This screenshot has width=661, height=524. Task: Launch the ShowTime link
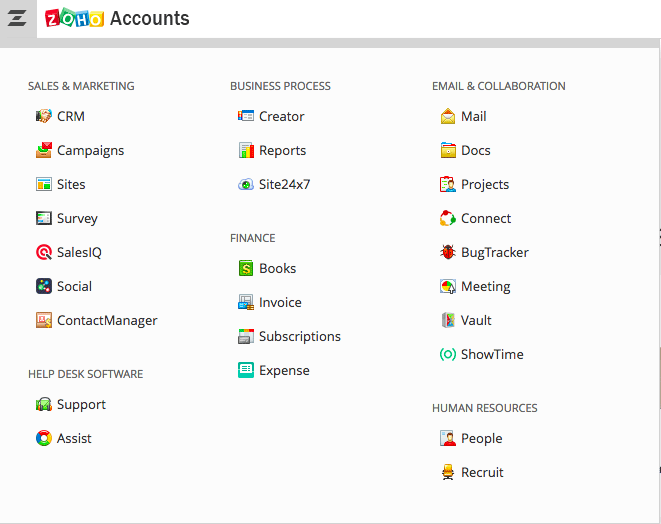pos(492,355)
